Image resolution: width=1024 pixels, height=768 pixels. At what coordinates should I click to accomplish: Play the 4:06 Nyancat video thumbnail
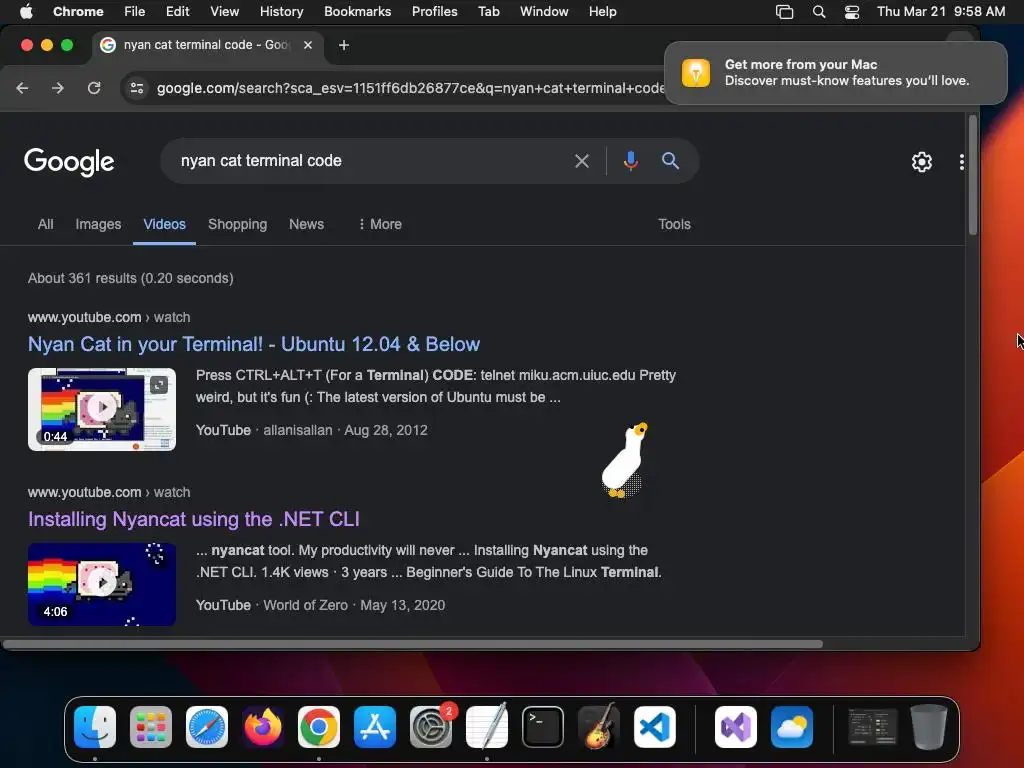[102, 584]
